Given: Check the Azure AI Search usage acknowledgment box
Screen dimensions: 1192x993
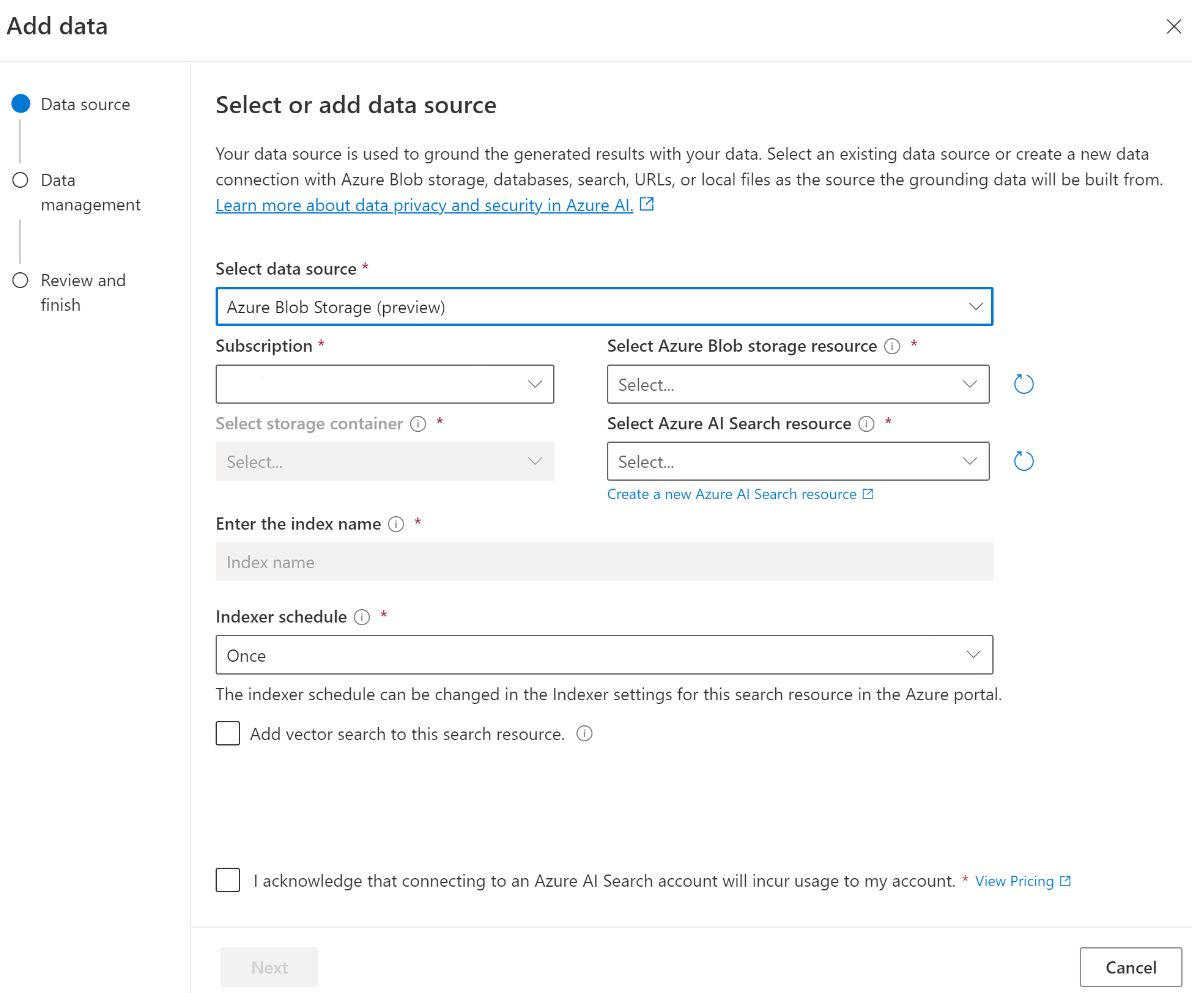Looking at the screenshot, I should (228, 880).
